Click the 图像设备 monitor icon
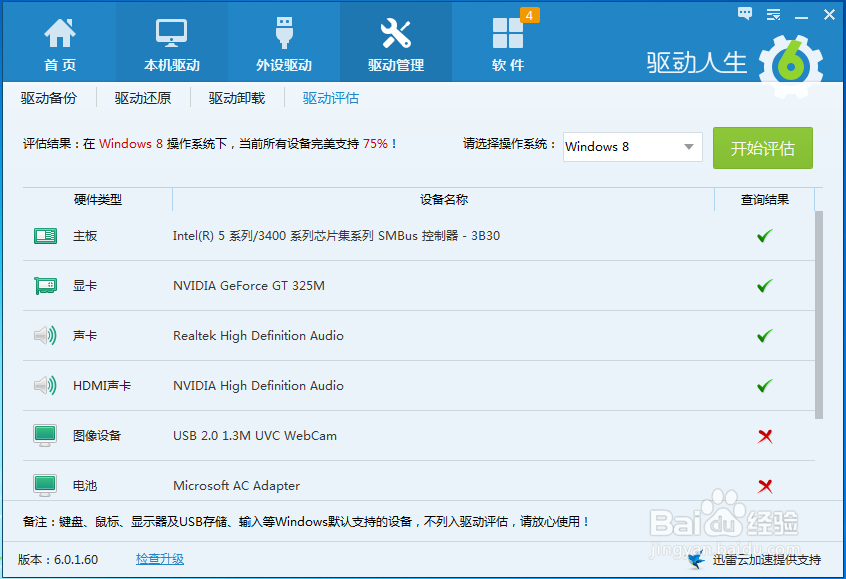This screenshot has width=846, height=579. pyautogui.click(x=45, y=435)
